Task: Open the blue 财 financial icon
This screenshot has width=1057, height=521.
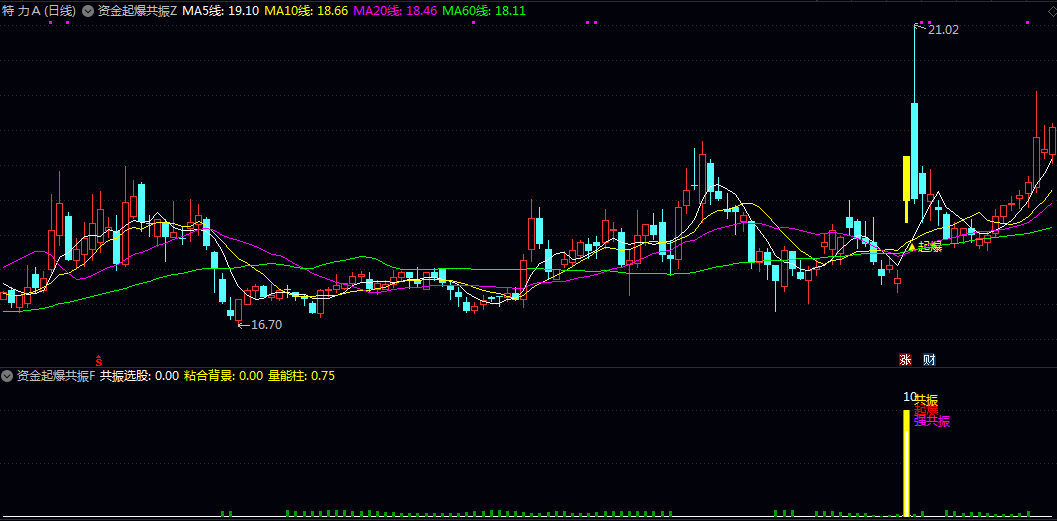Action: pyautogui.click(x=929, y=359)
